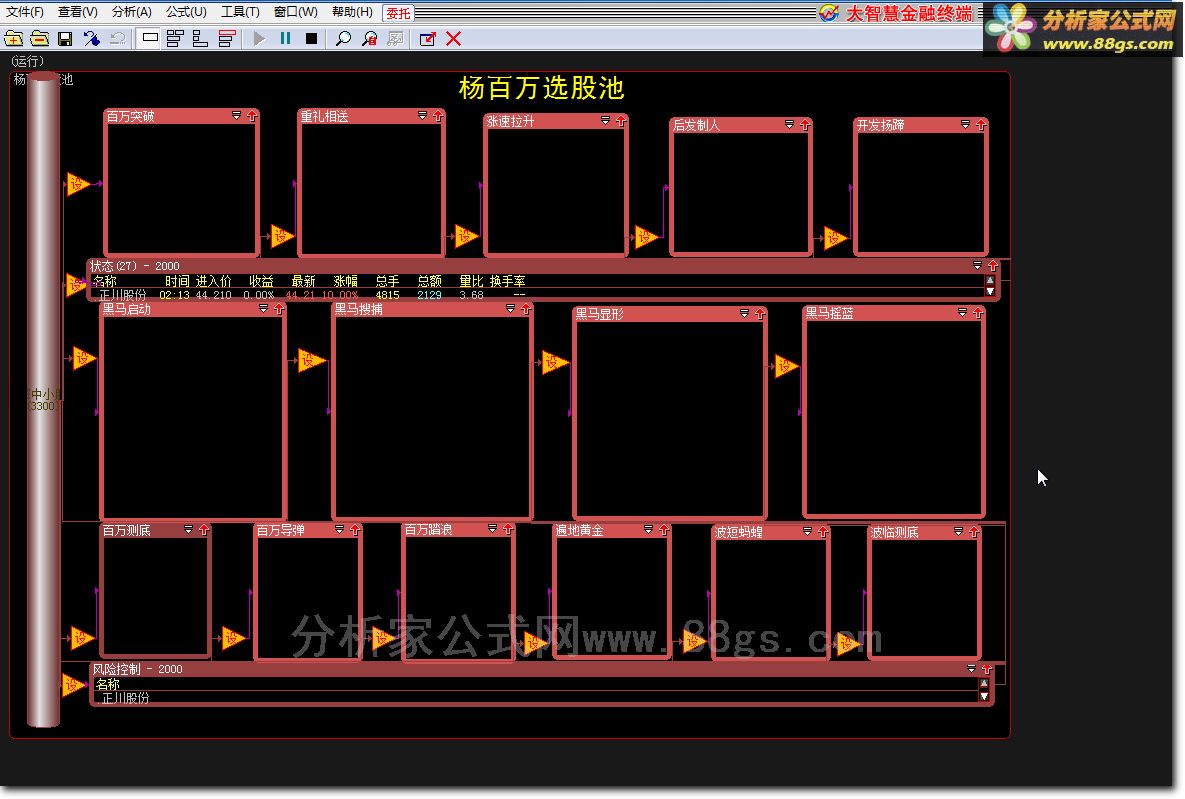Click the red X delete icon

(453, 39)
